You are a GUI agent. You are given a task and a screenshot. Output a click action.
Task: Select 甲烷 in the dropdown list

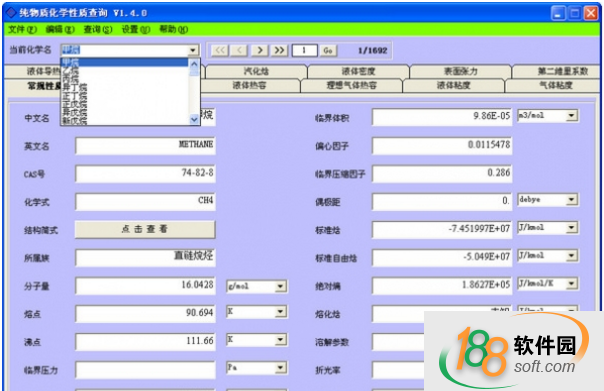pos(125,62)
